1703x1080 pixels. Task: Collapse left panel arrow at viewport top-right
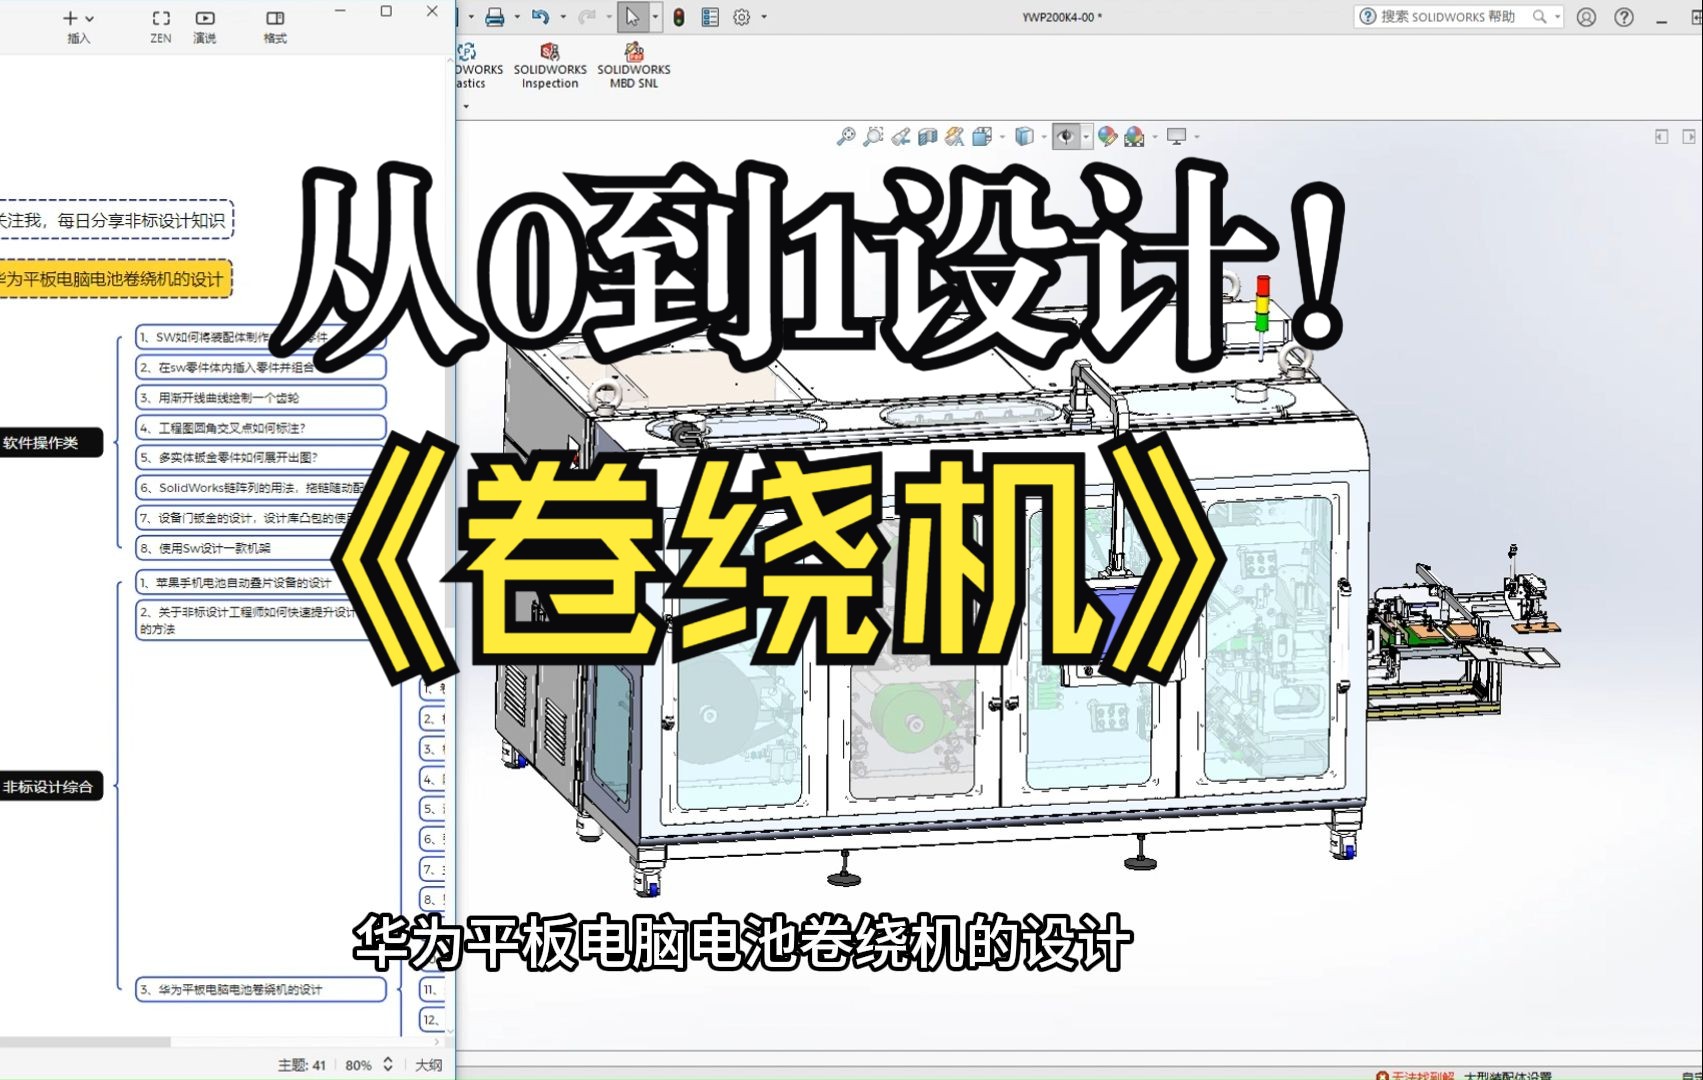(1661, 136)
